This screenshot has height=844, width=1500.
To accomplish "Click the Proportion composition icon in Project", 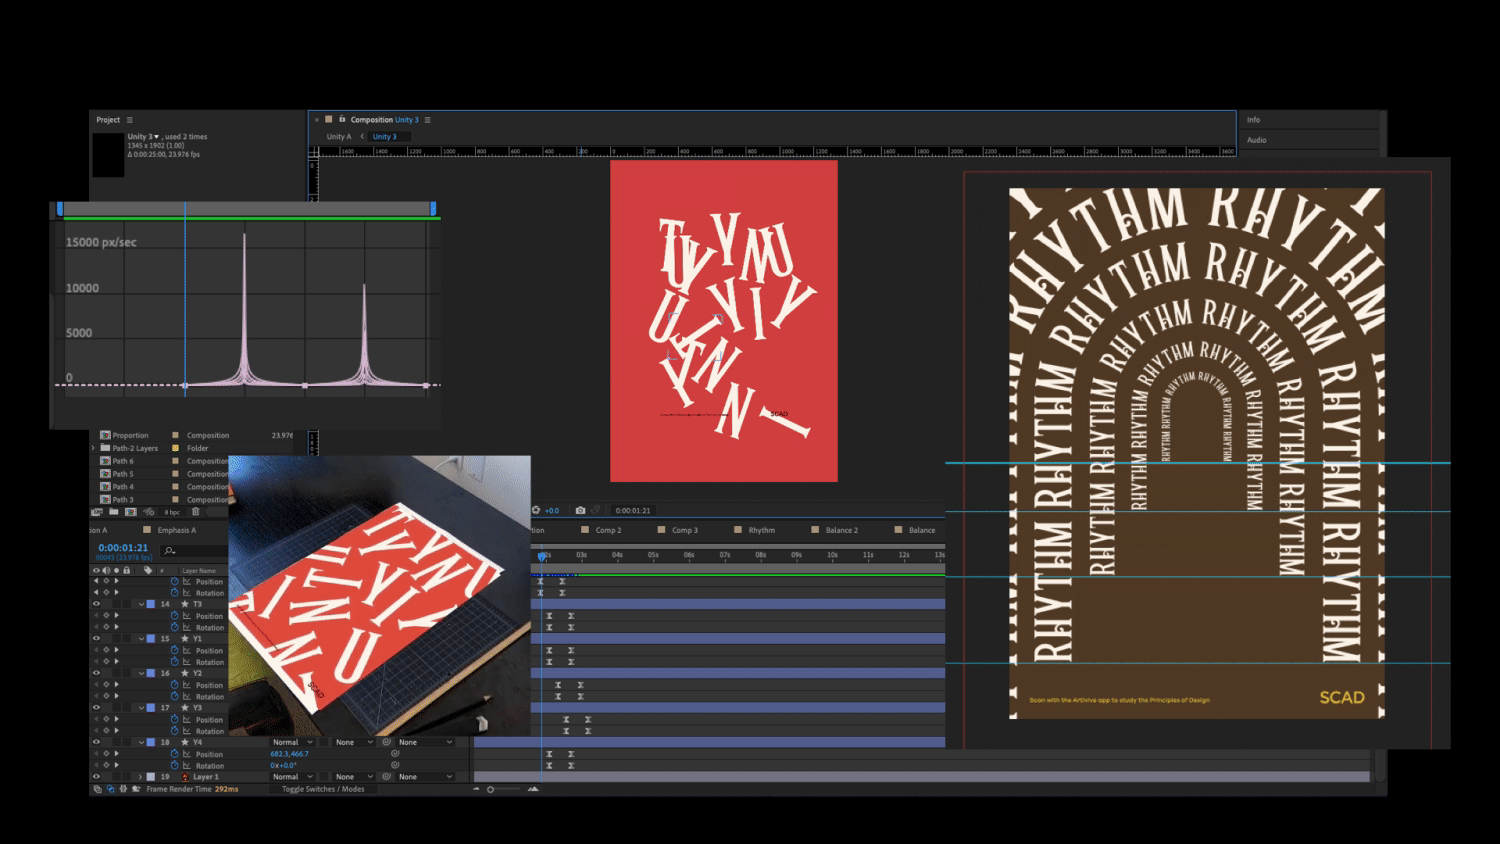I will [105, 435].
